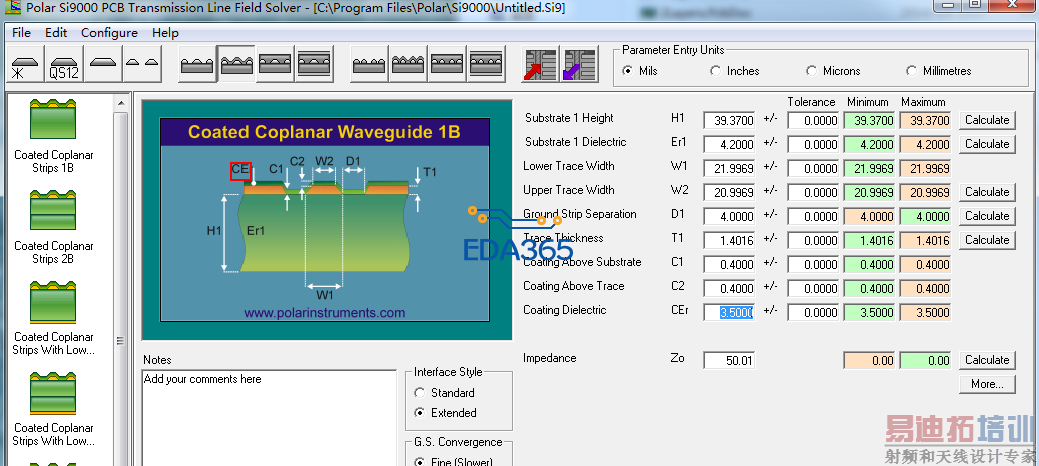1039x466 pixels.
Task: Click the Notes comments text box
Action: point(269,418)
